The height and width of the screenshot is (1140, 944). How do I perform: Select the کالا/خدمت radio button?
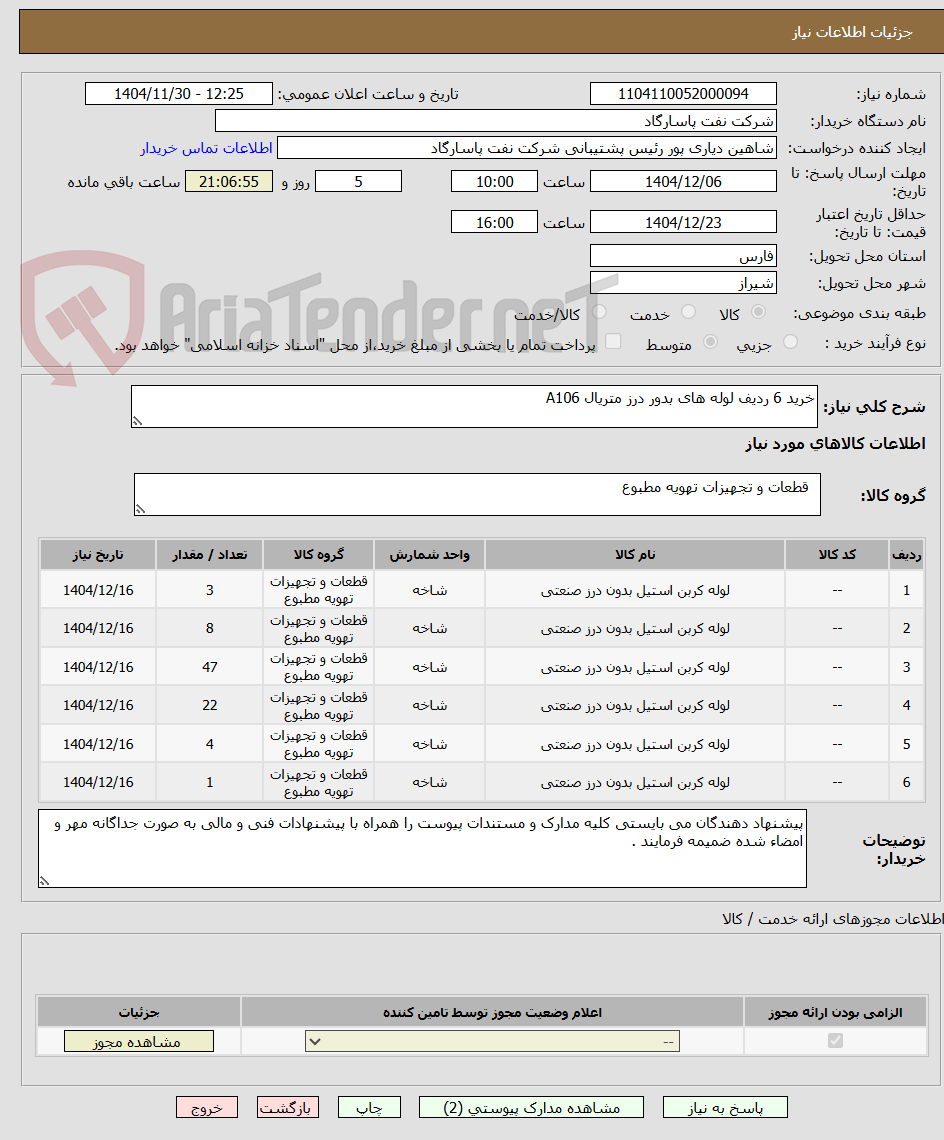(599, 312)
